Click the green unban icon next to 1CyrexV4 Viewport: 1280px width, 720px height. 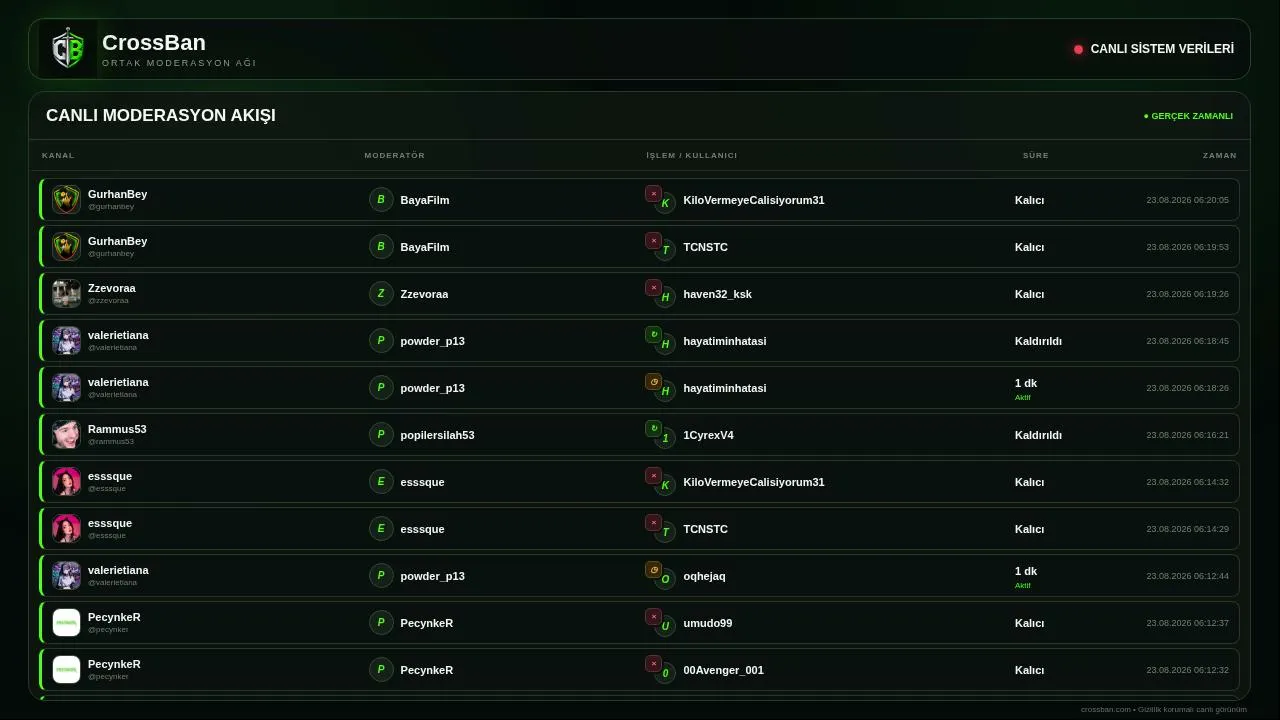point(653,429)
